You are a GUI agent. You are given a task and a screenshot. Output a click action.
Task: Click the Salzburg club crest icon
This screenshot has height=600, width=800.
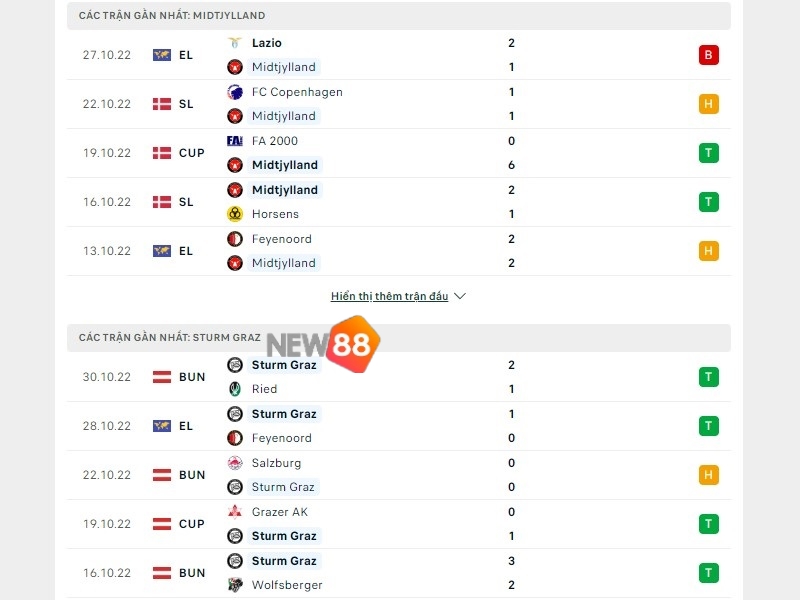[237, 463]
